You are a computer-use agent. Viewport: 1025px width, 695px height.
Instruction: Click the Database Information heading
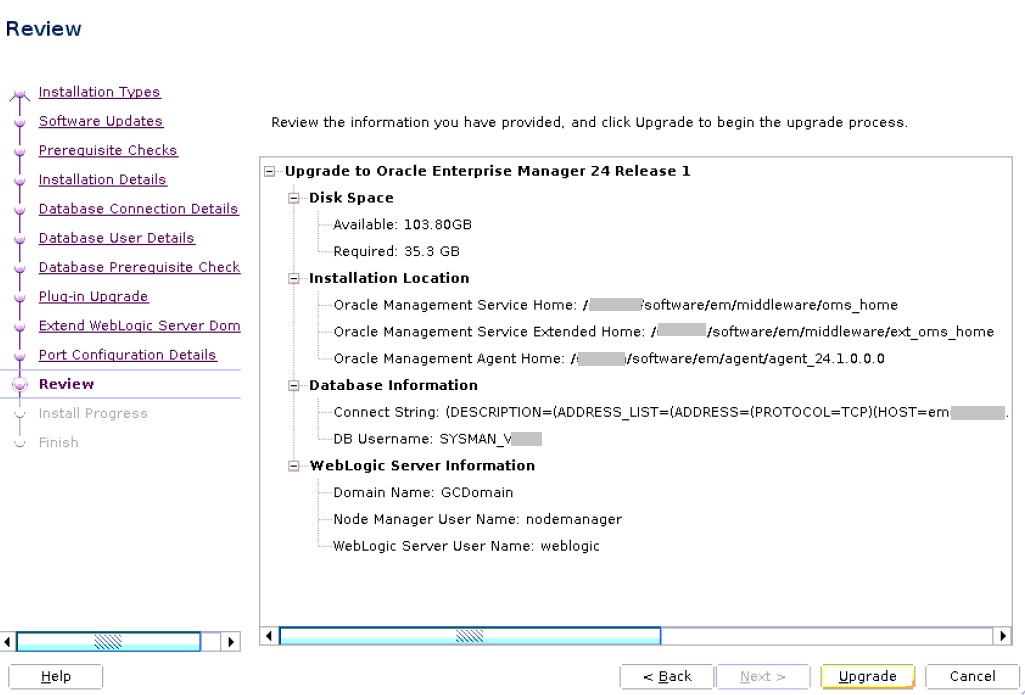coord(394,386)
